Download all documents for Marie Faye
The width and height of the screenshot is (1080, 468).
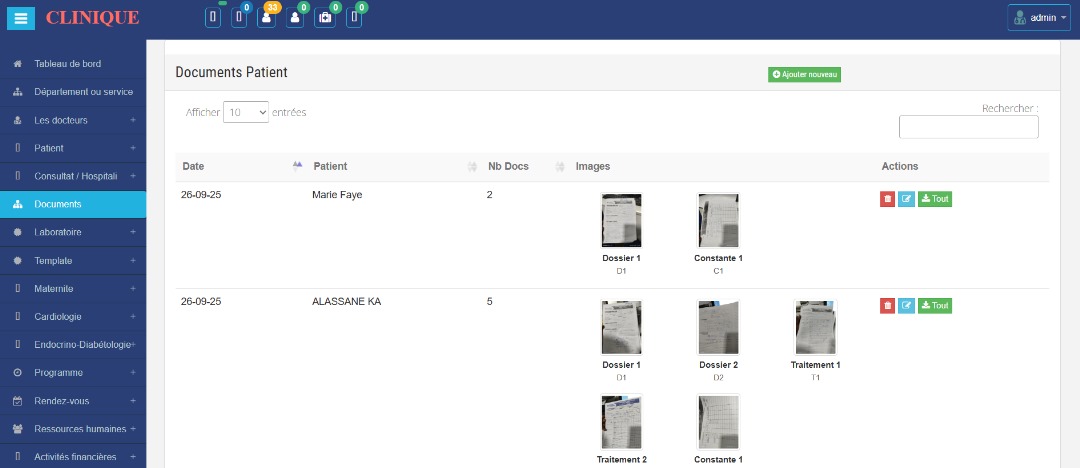(935, 199)
